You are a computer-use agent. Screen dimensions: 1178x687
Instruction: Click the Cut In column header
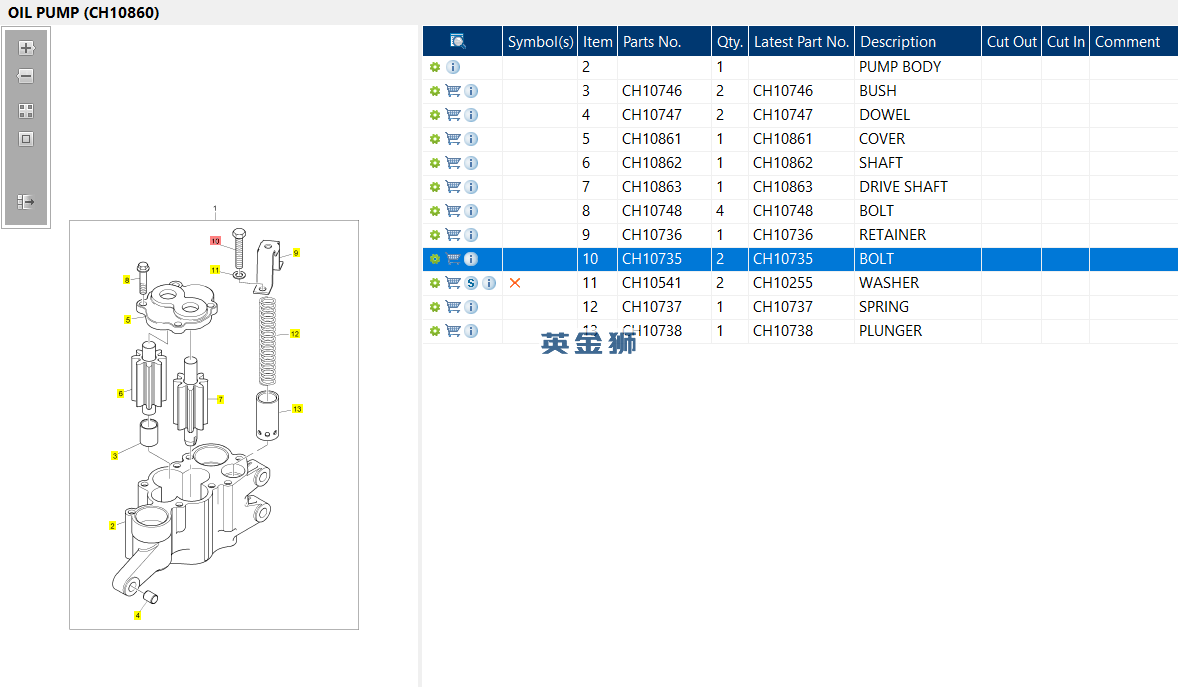click(x=1065, y=41)
